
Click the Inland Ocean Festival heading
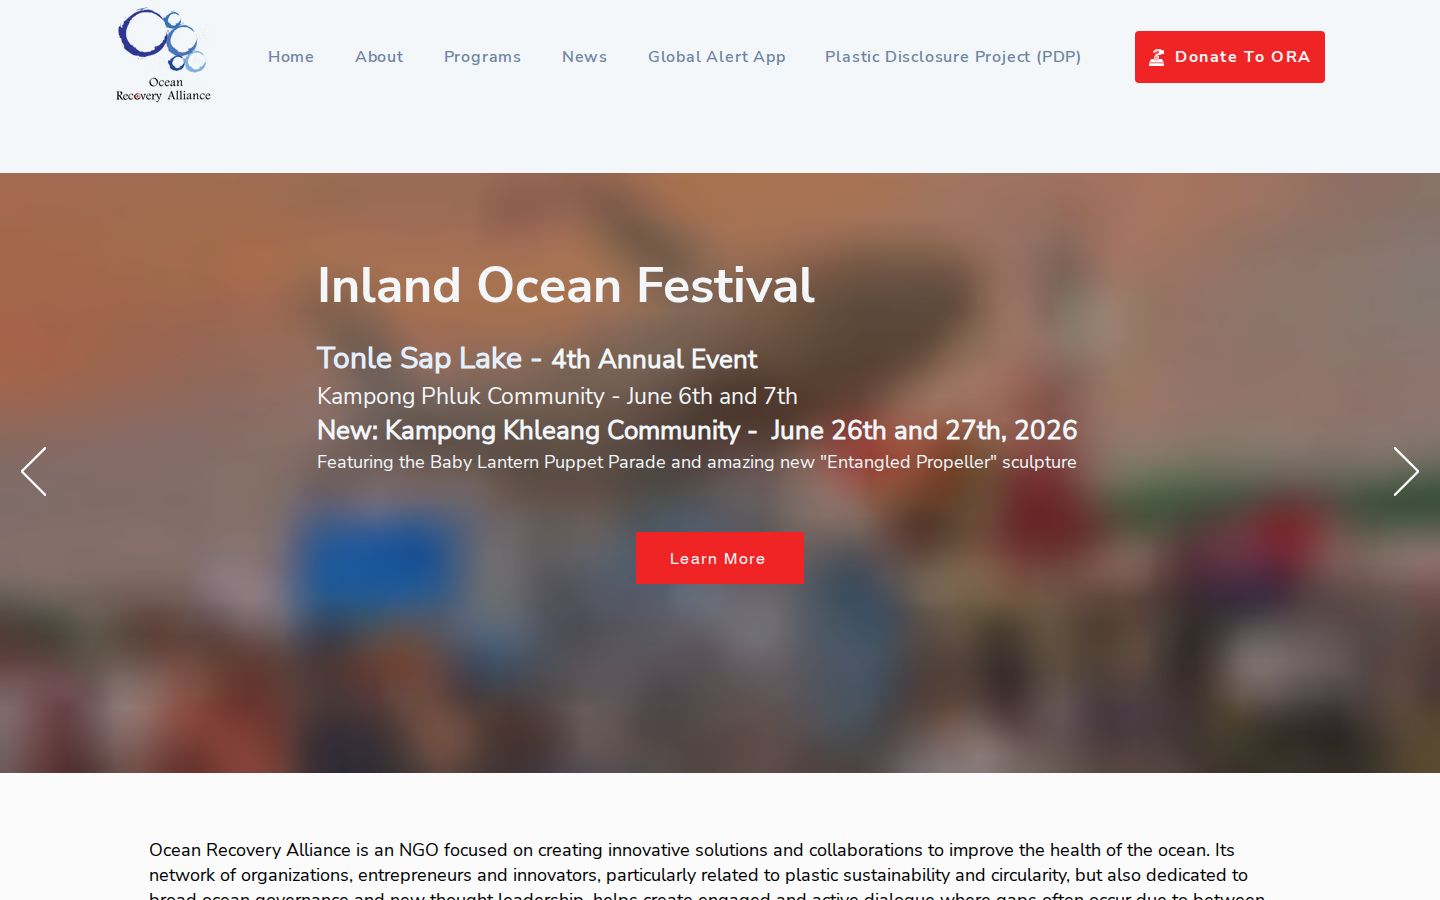(566, 285)
